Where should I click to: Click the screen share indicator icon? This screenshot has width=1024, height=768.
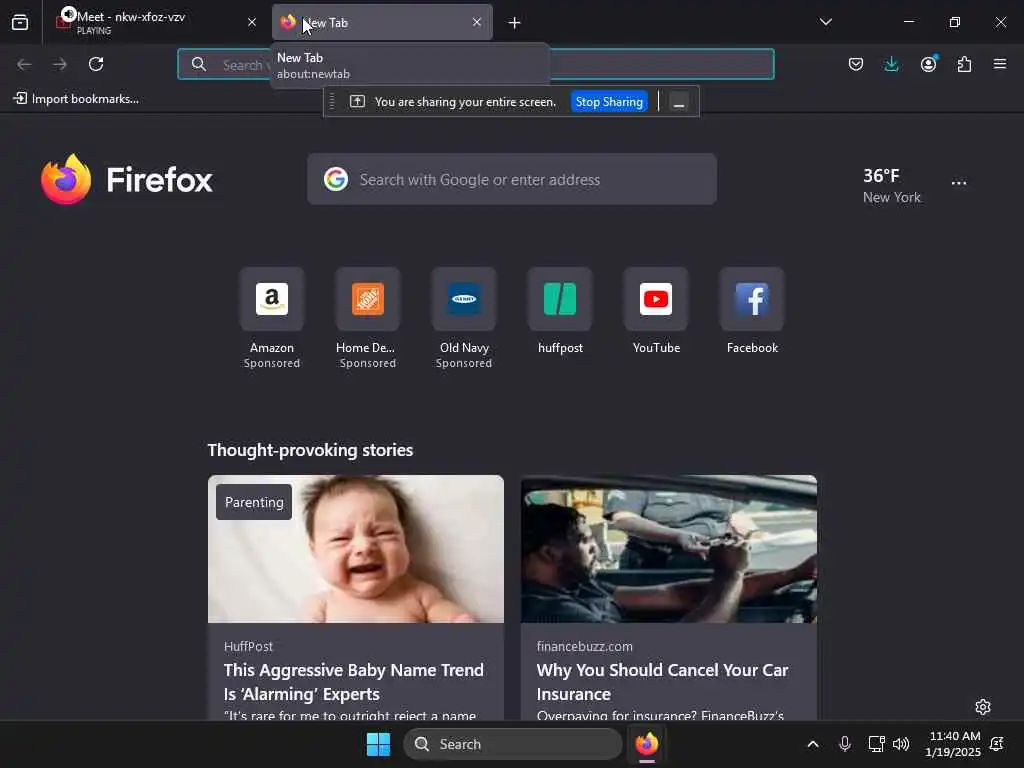click(x=357, y=102)
